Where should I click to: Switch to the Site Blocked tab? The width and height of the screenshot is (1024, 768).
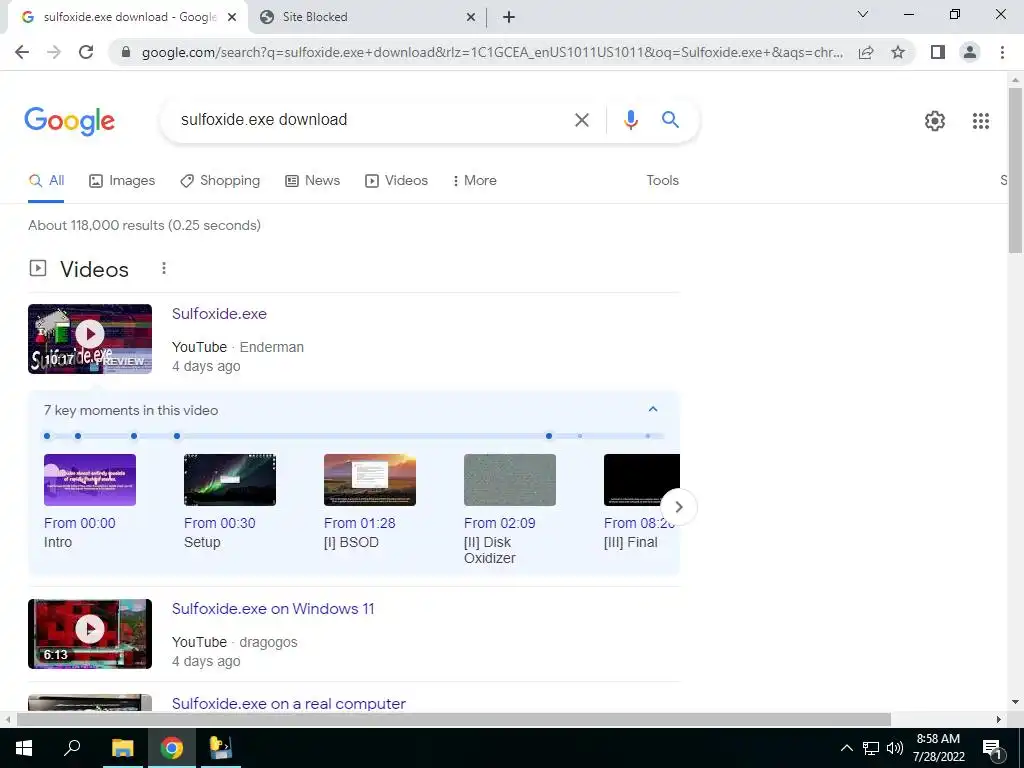click(368, 18)
